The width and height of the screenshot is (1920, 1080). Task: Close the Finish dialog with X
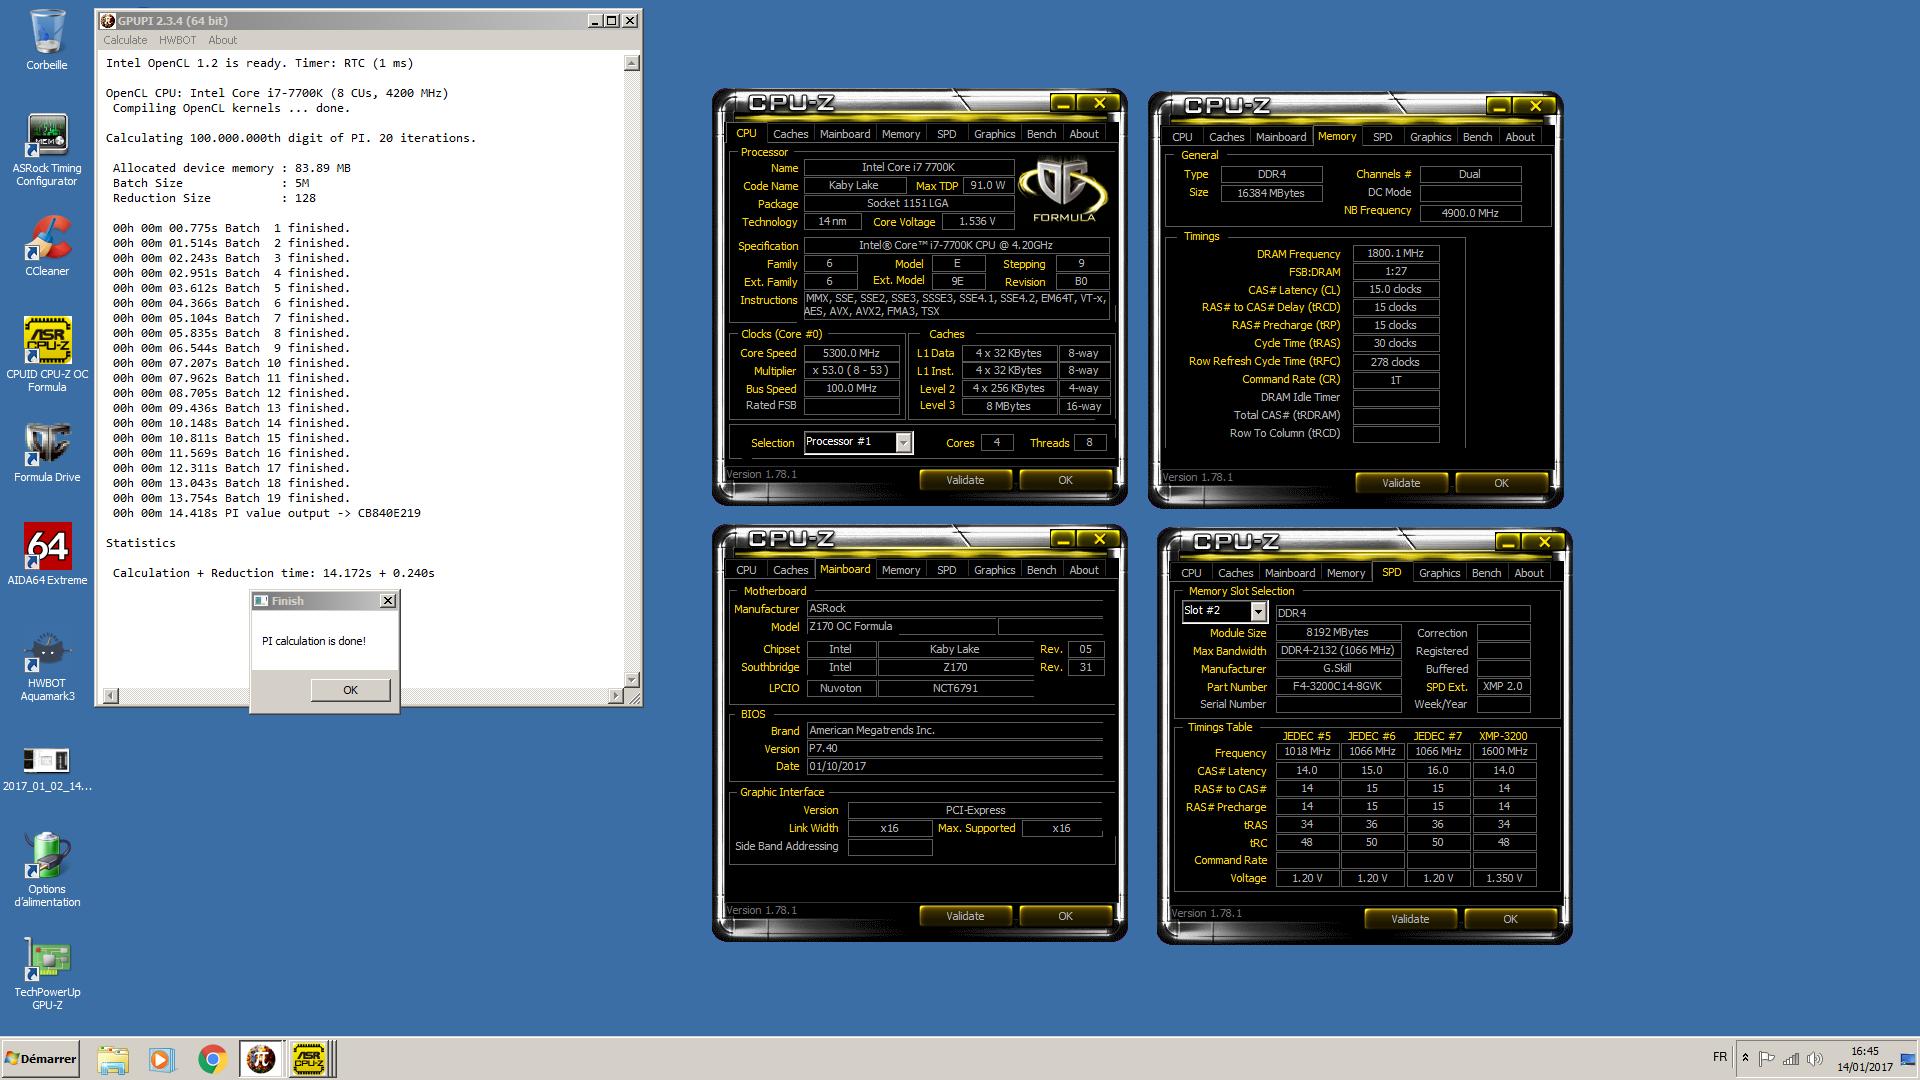388,601
